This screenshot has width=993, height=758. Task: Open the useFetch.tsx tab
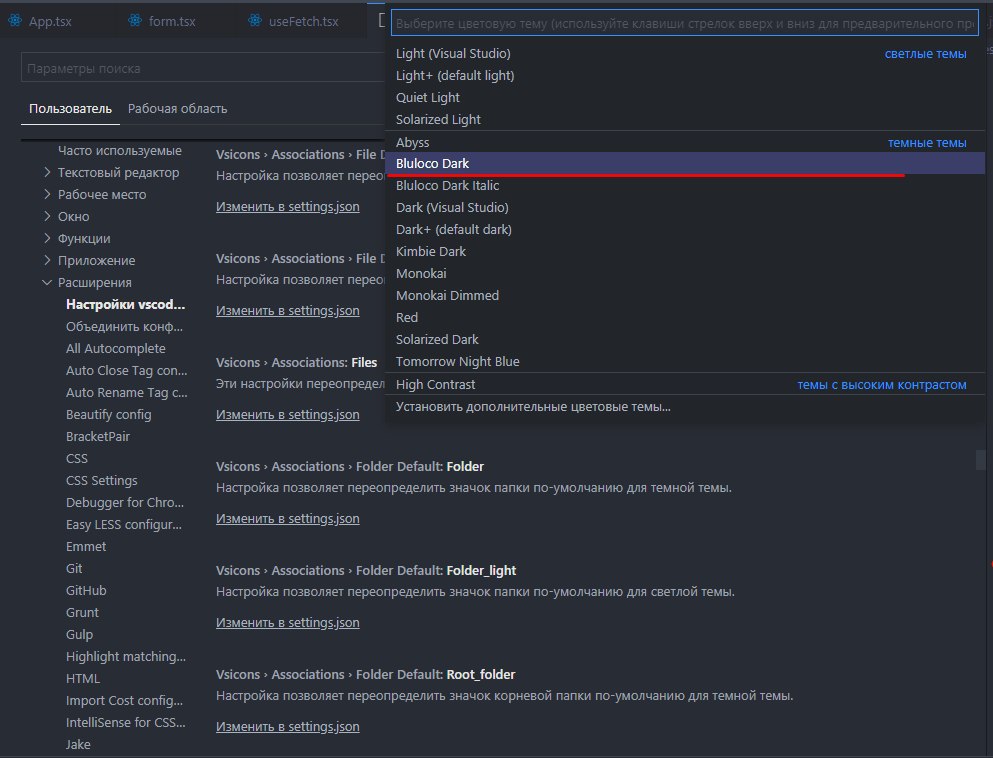294,21
